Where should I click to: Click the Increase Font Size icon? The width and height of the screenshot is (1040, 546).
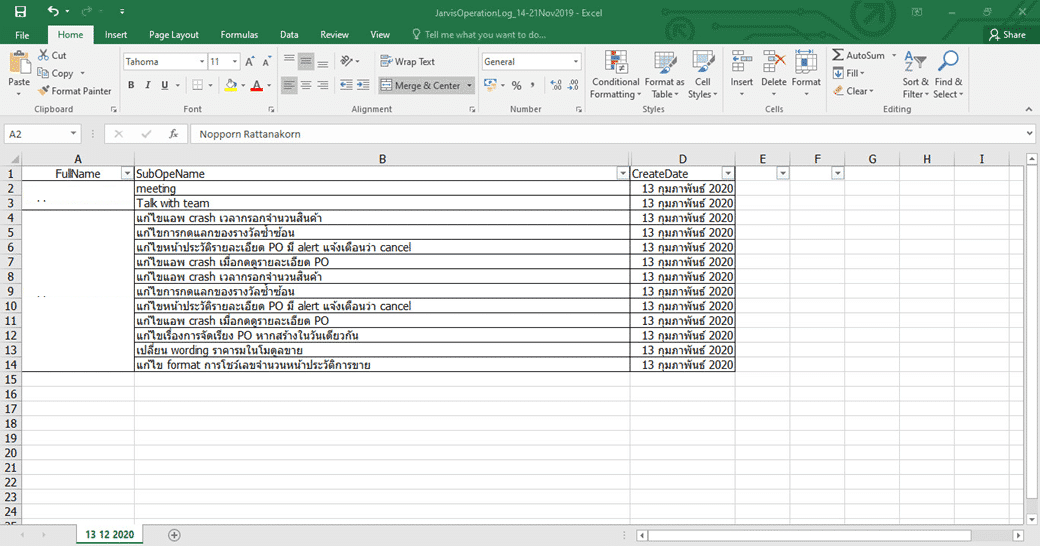click(x=250, y=62)
